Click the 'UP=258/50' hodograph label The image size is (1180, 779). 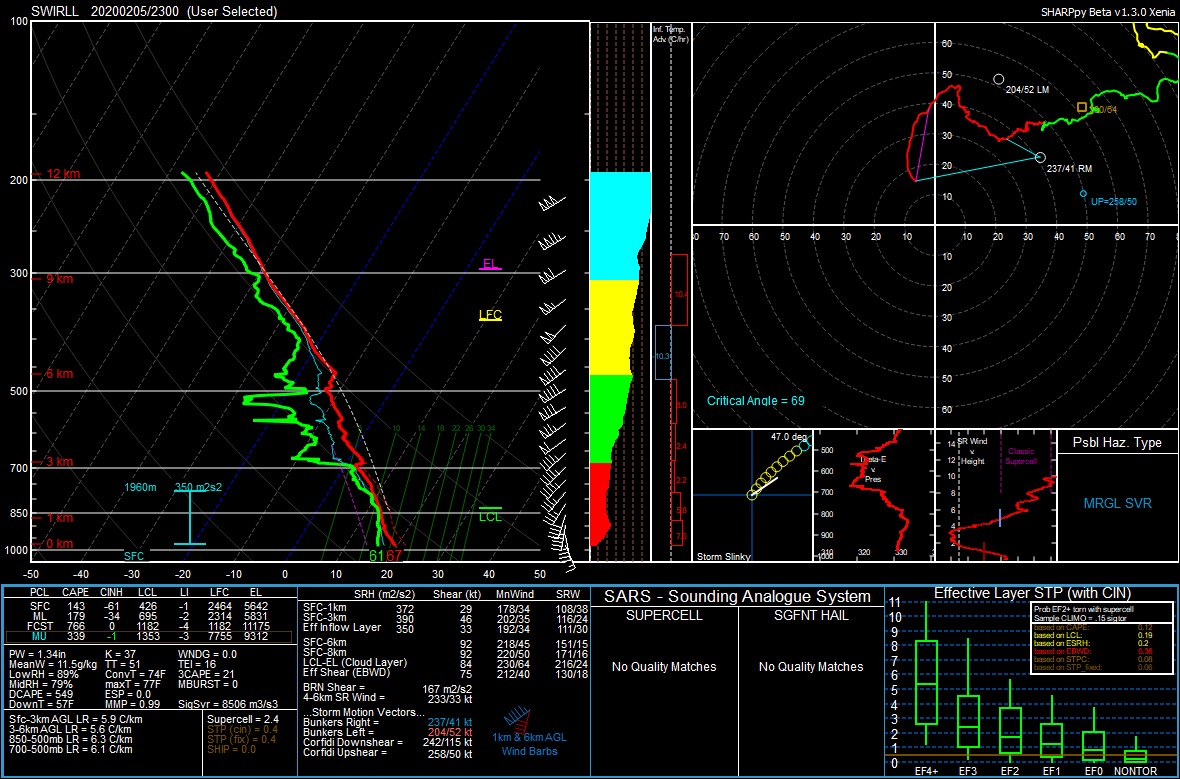[x=1114, y=202]
